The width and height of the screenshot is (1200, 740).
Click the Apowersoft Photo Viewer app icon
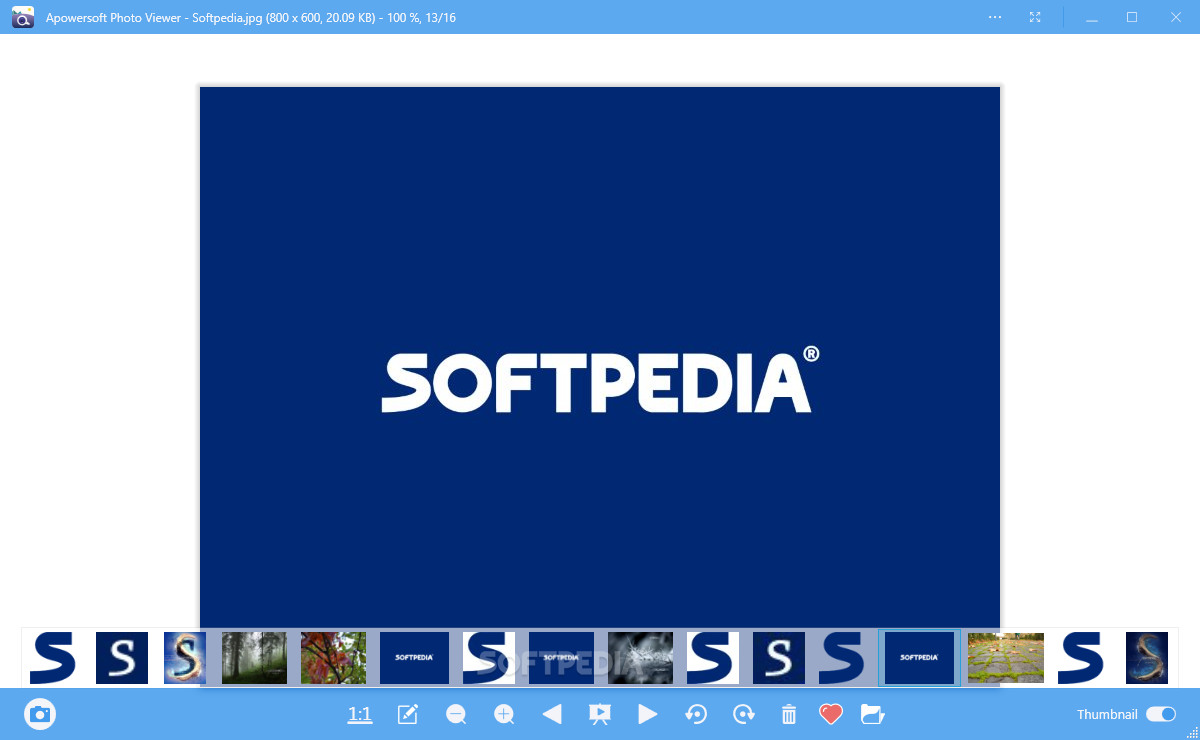click(23, 17)
